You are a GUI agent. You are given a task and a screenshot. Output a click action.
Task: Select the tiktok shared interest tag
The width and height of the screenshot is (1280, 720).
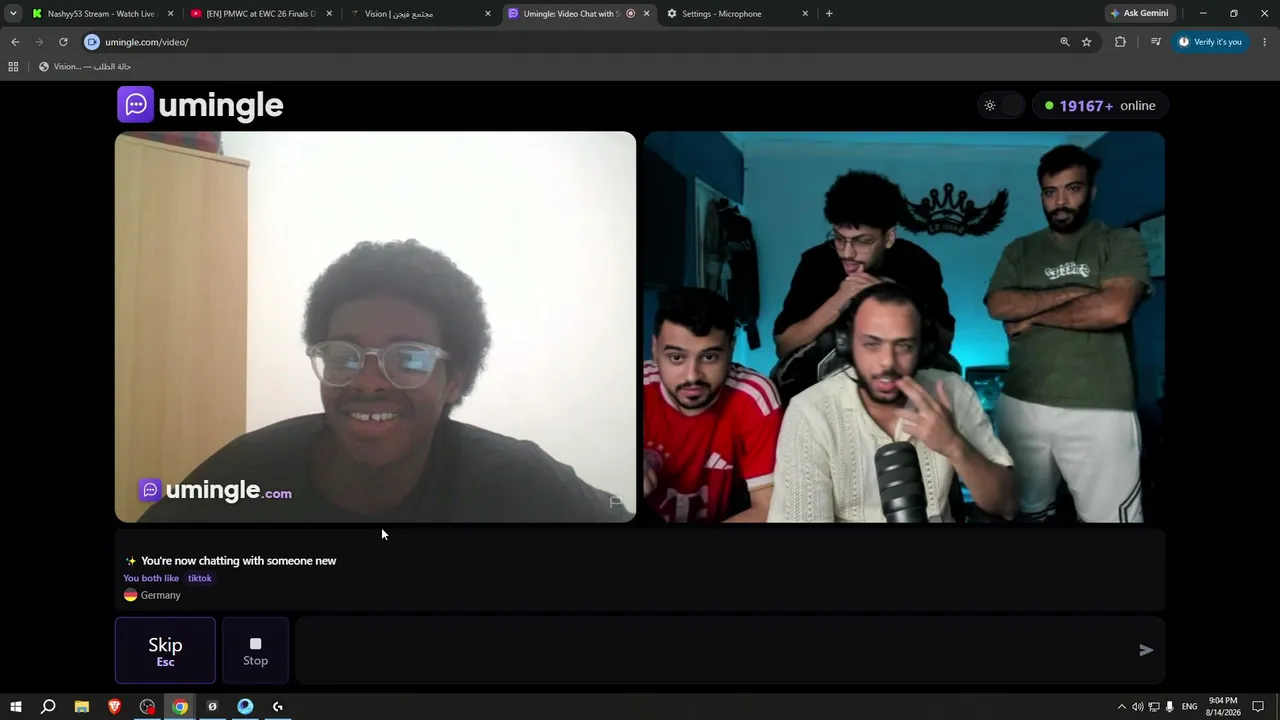pos(200,578)
